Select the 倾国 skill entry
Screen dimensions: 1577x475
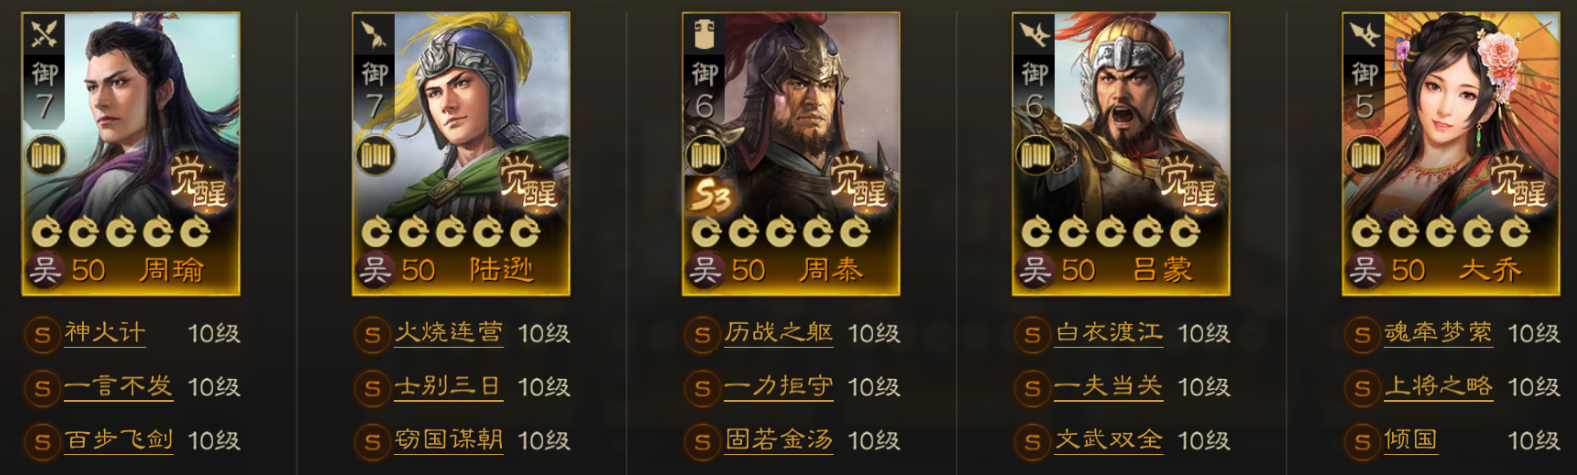1411,440
